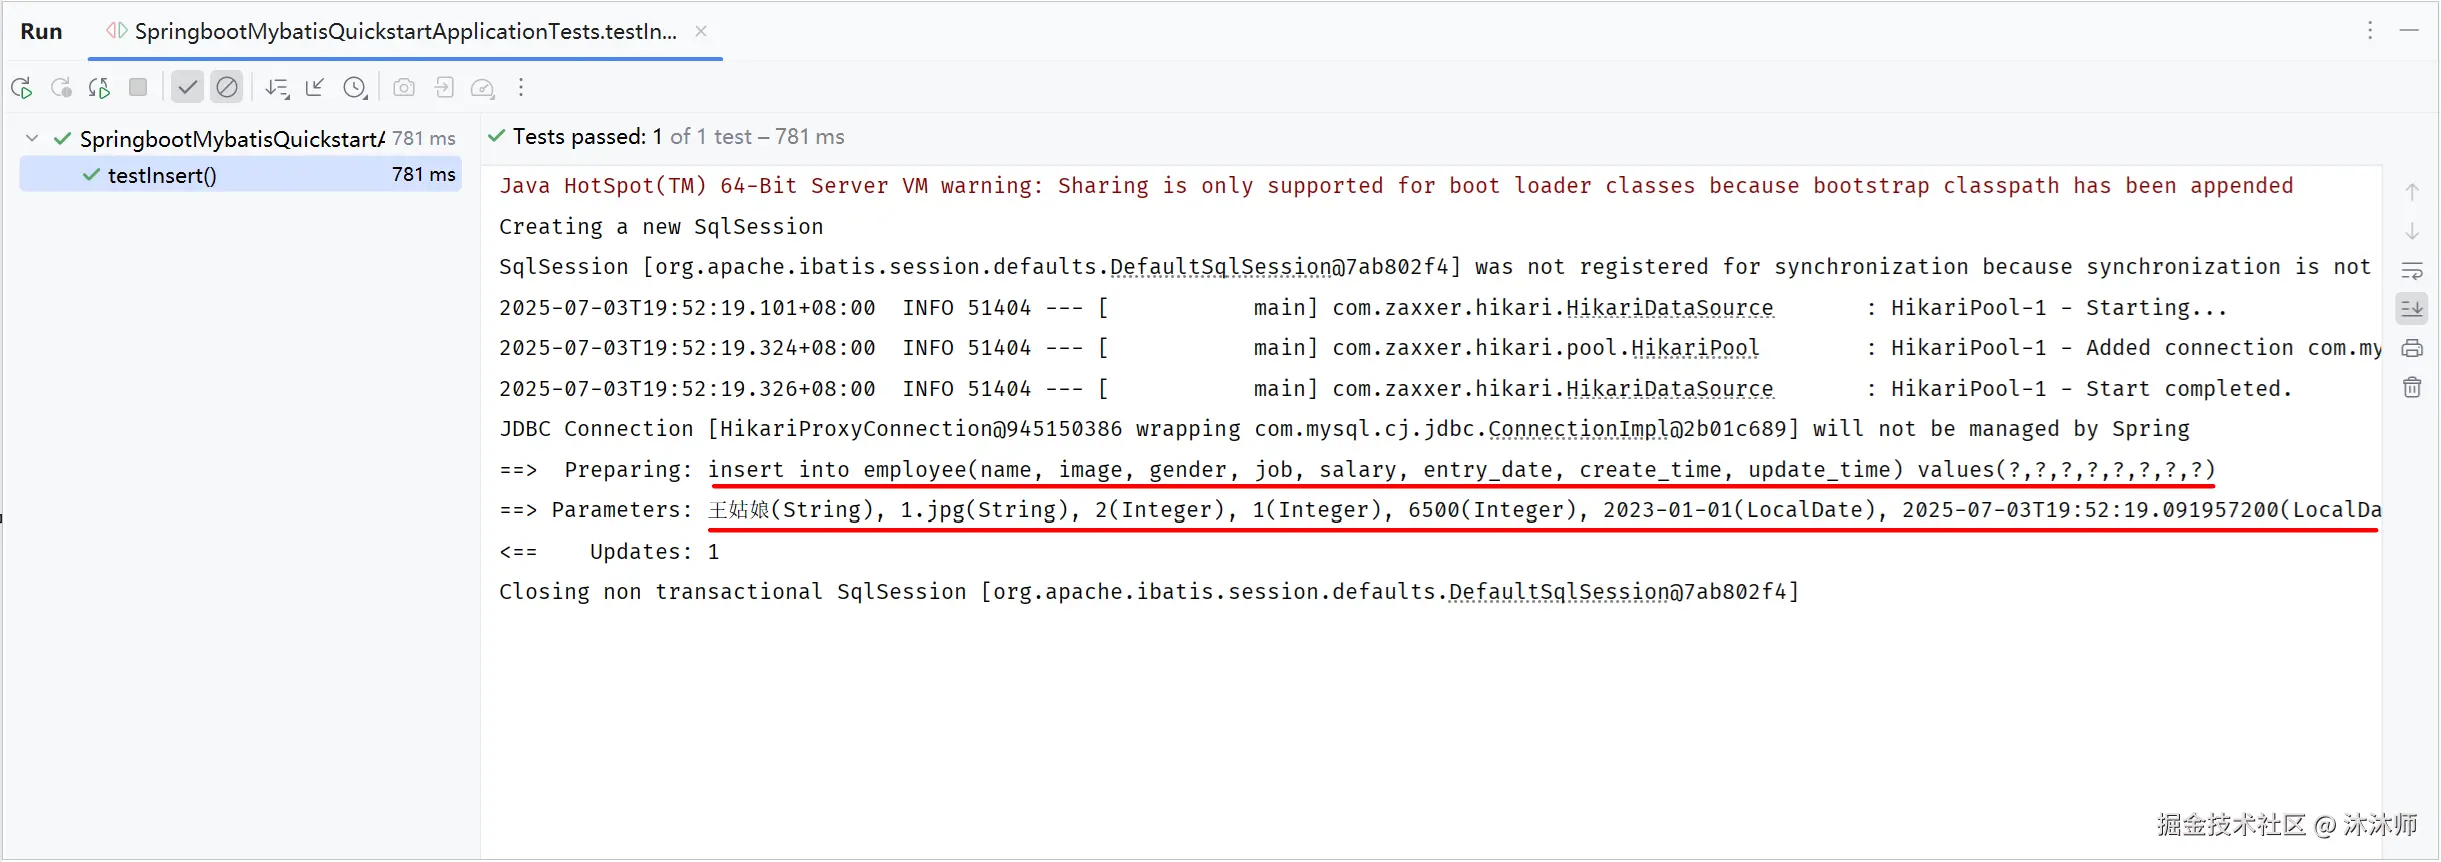The image size is (2441, 862).
Task: Select the testInsert() test row
Action: tap(240, 175)
